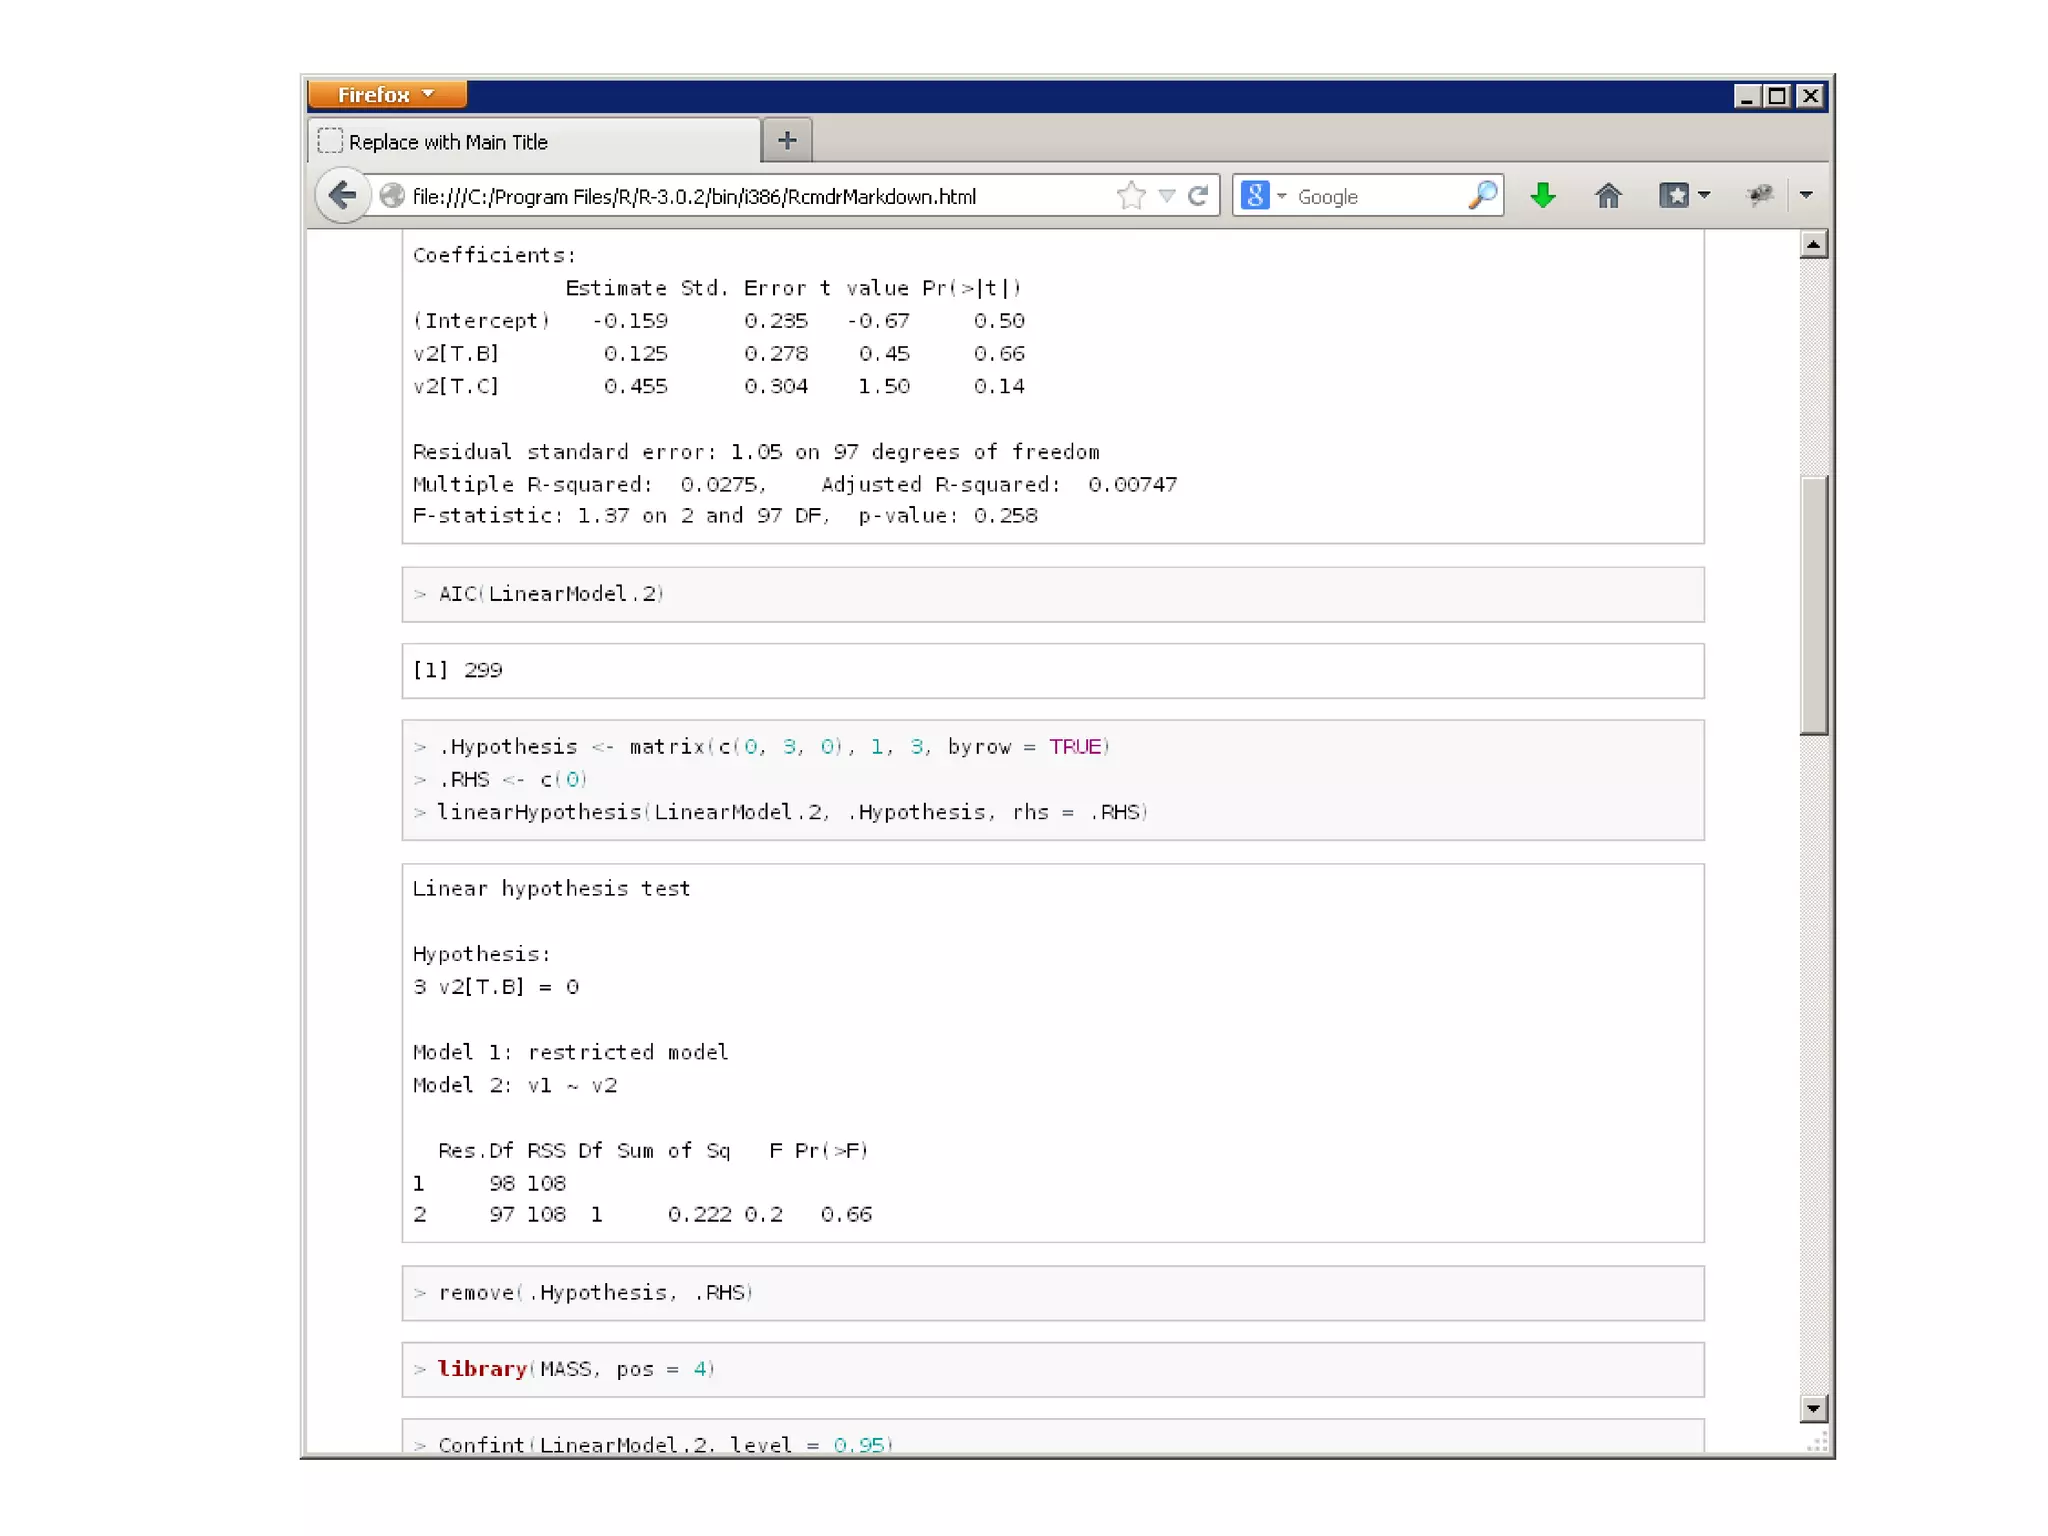Reload the page with the refresh icon

point(1198,196)
